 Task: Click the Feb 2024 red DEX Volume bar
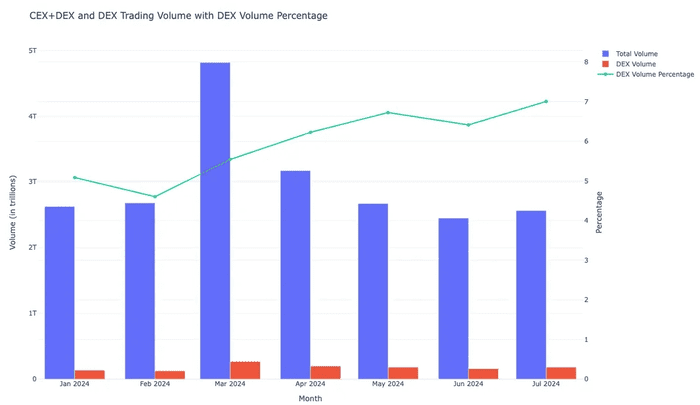[170, 375]
